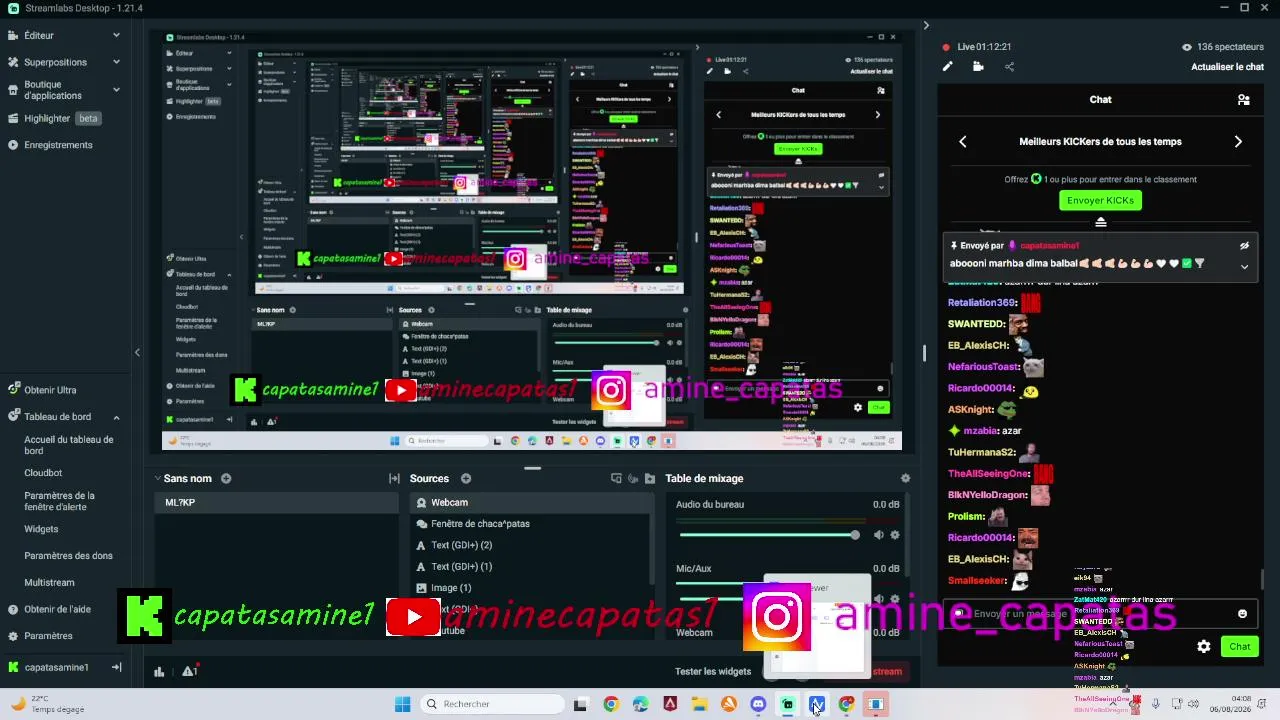
Task: Expand the pinned message chevron
Action: pyautogui.click(x=1245, y=267)
